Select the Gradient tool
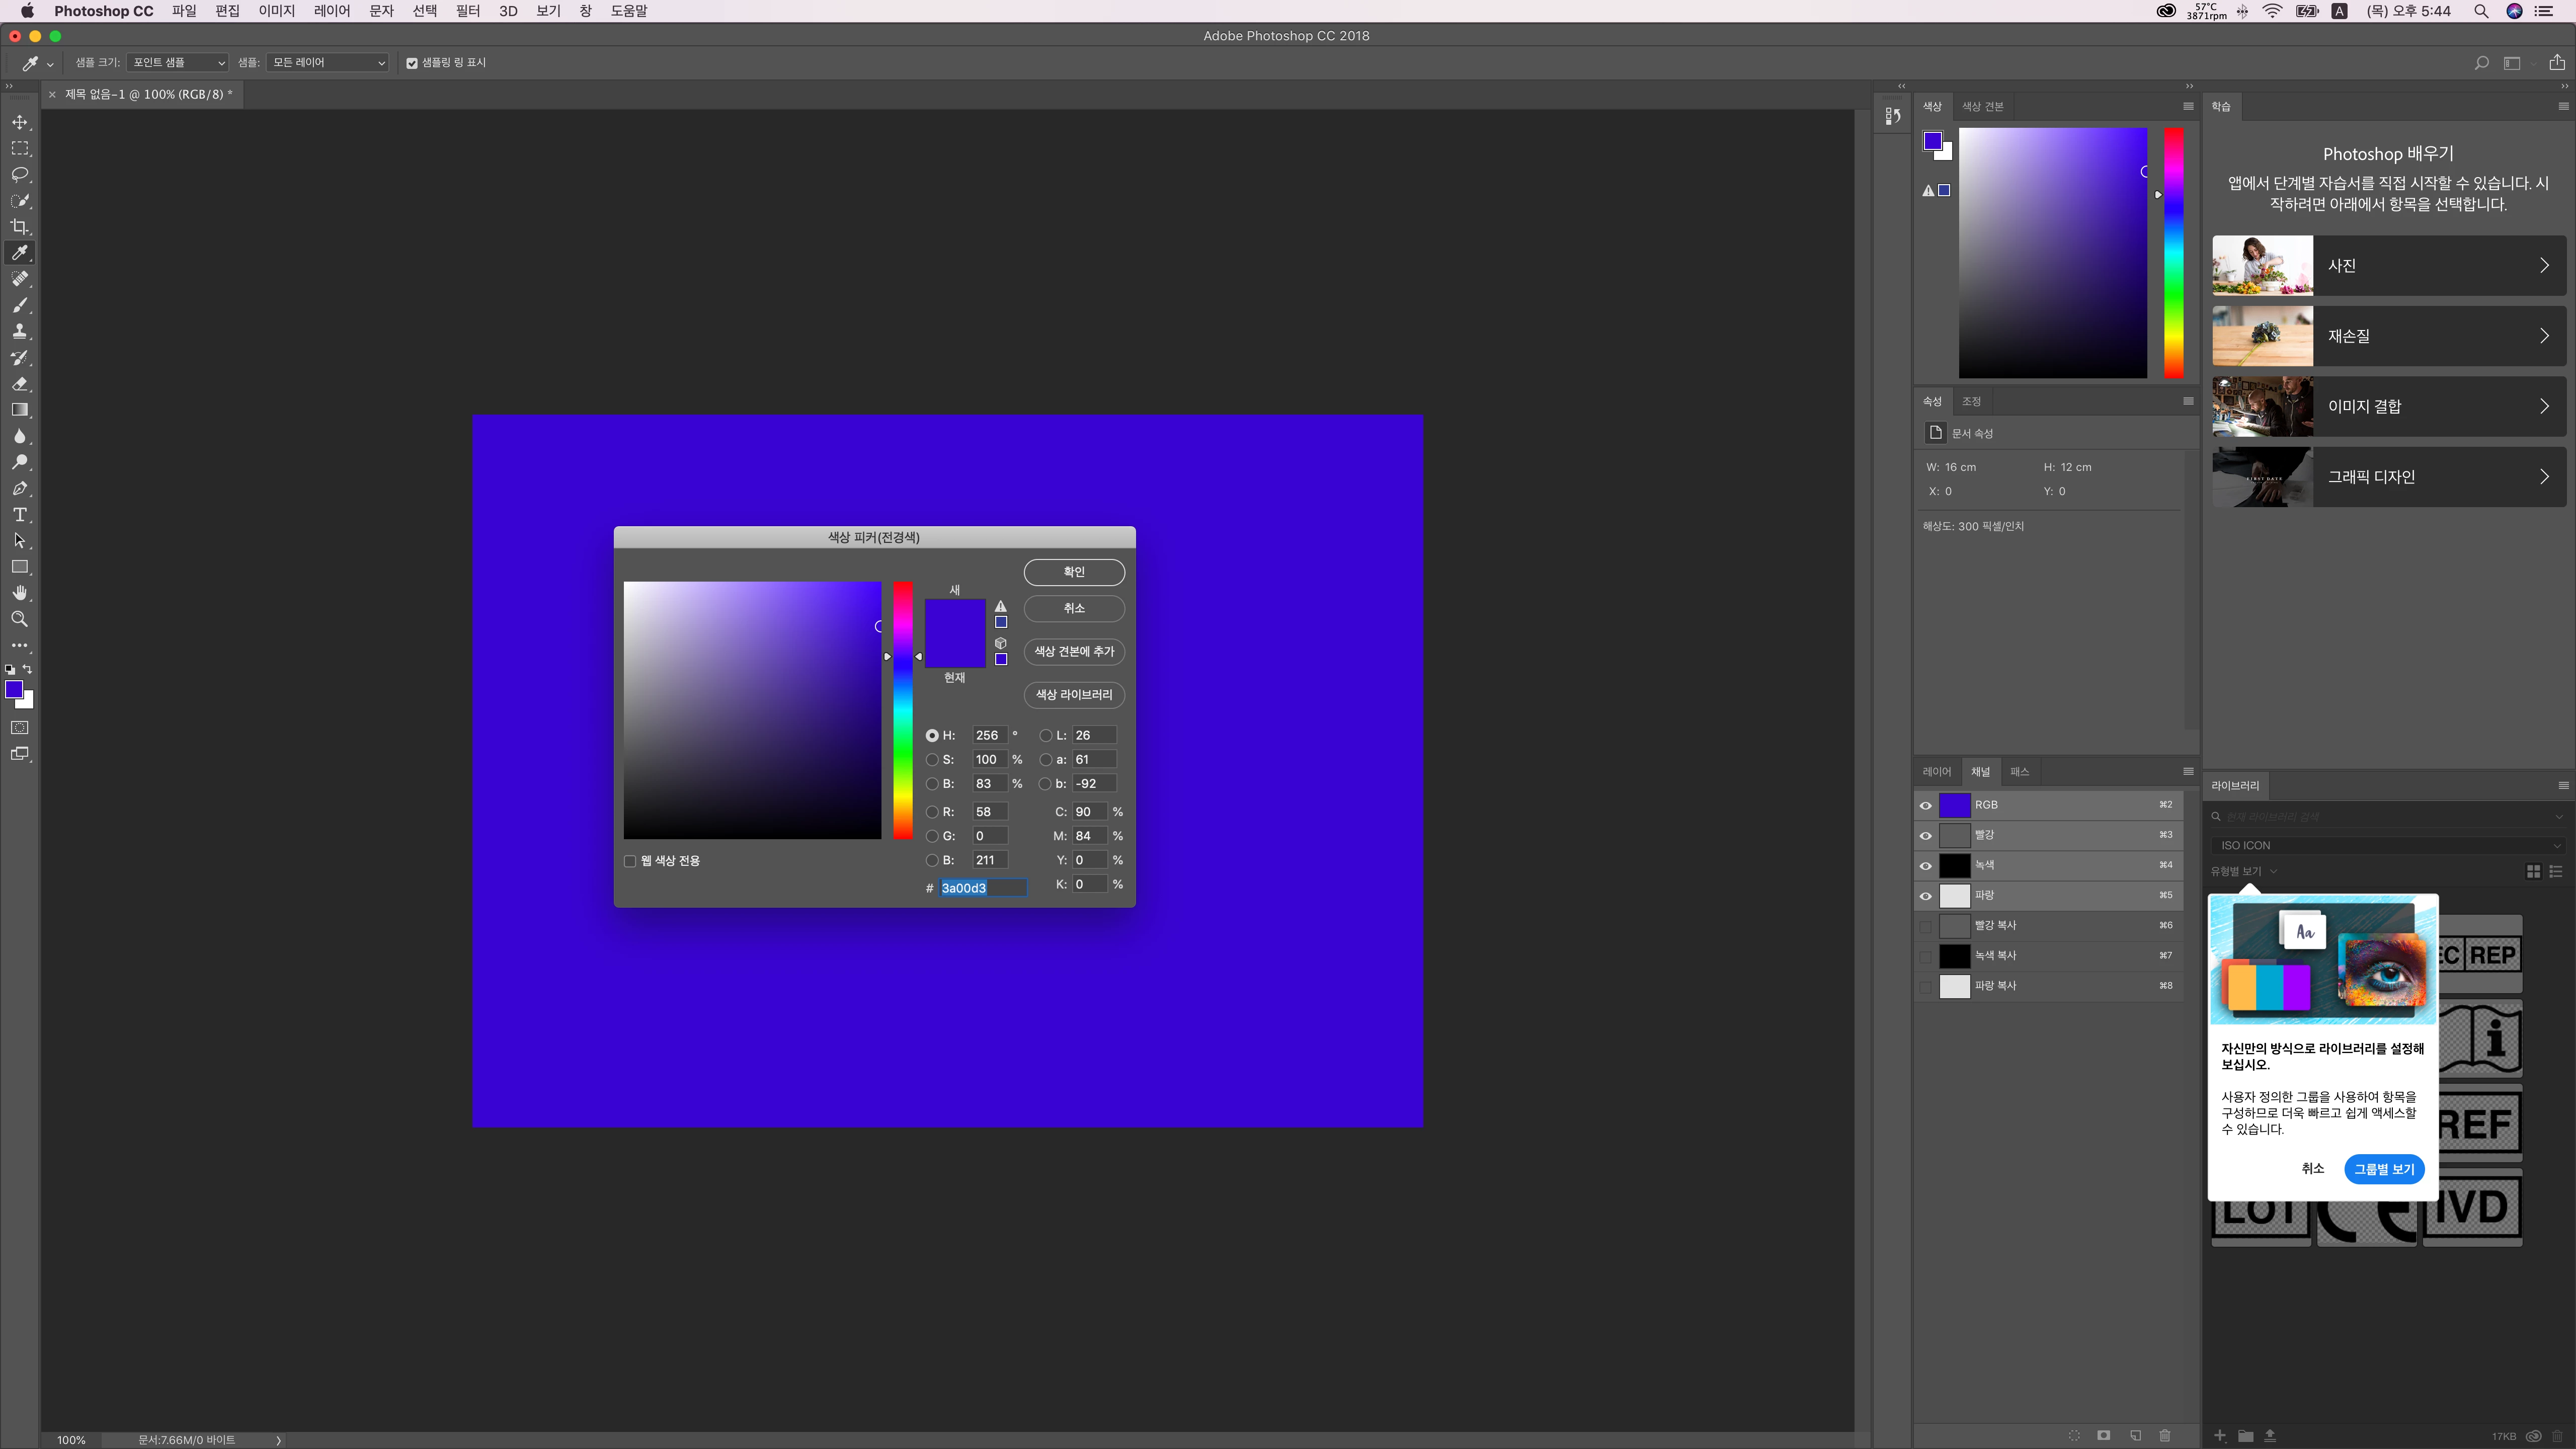This screenshot has height=1449, width=2576. (19, 410)
